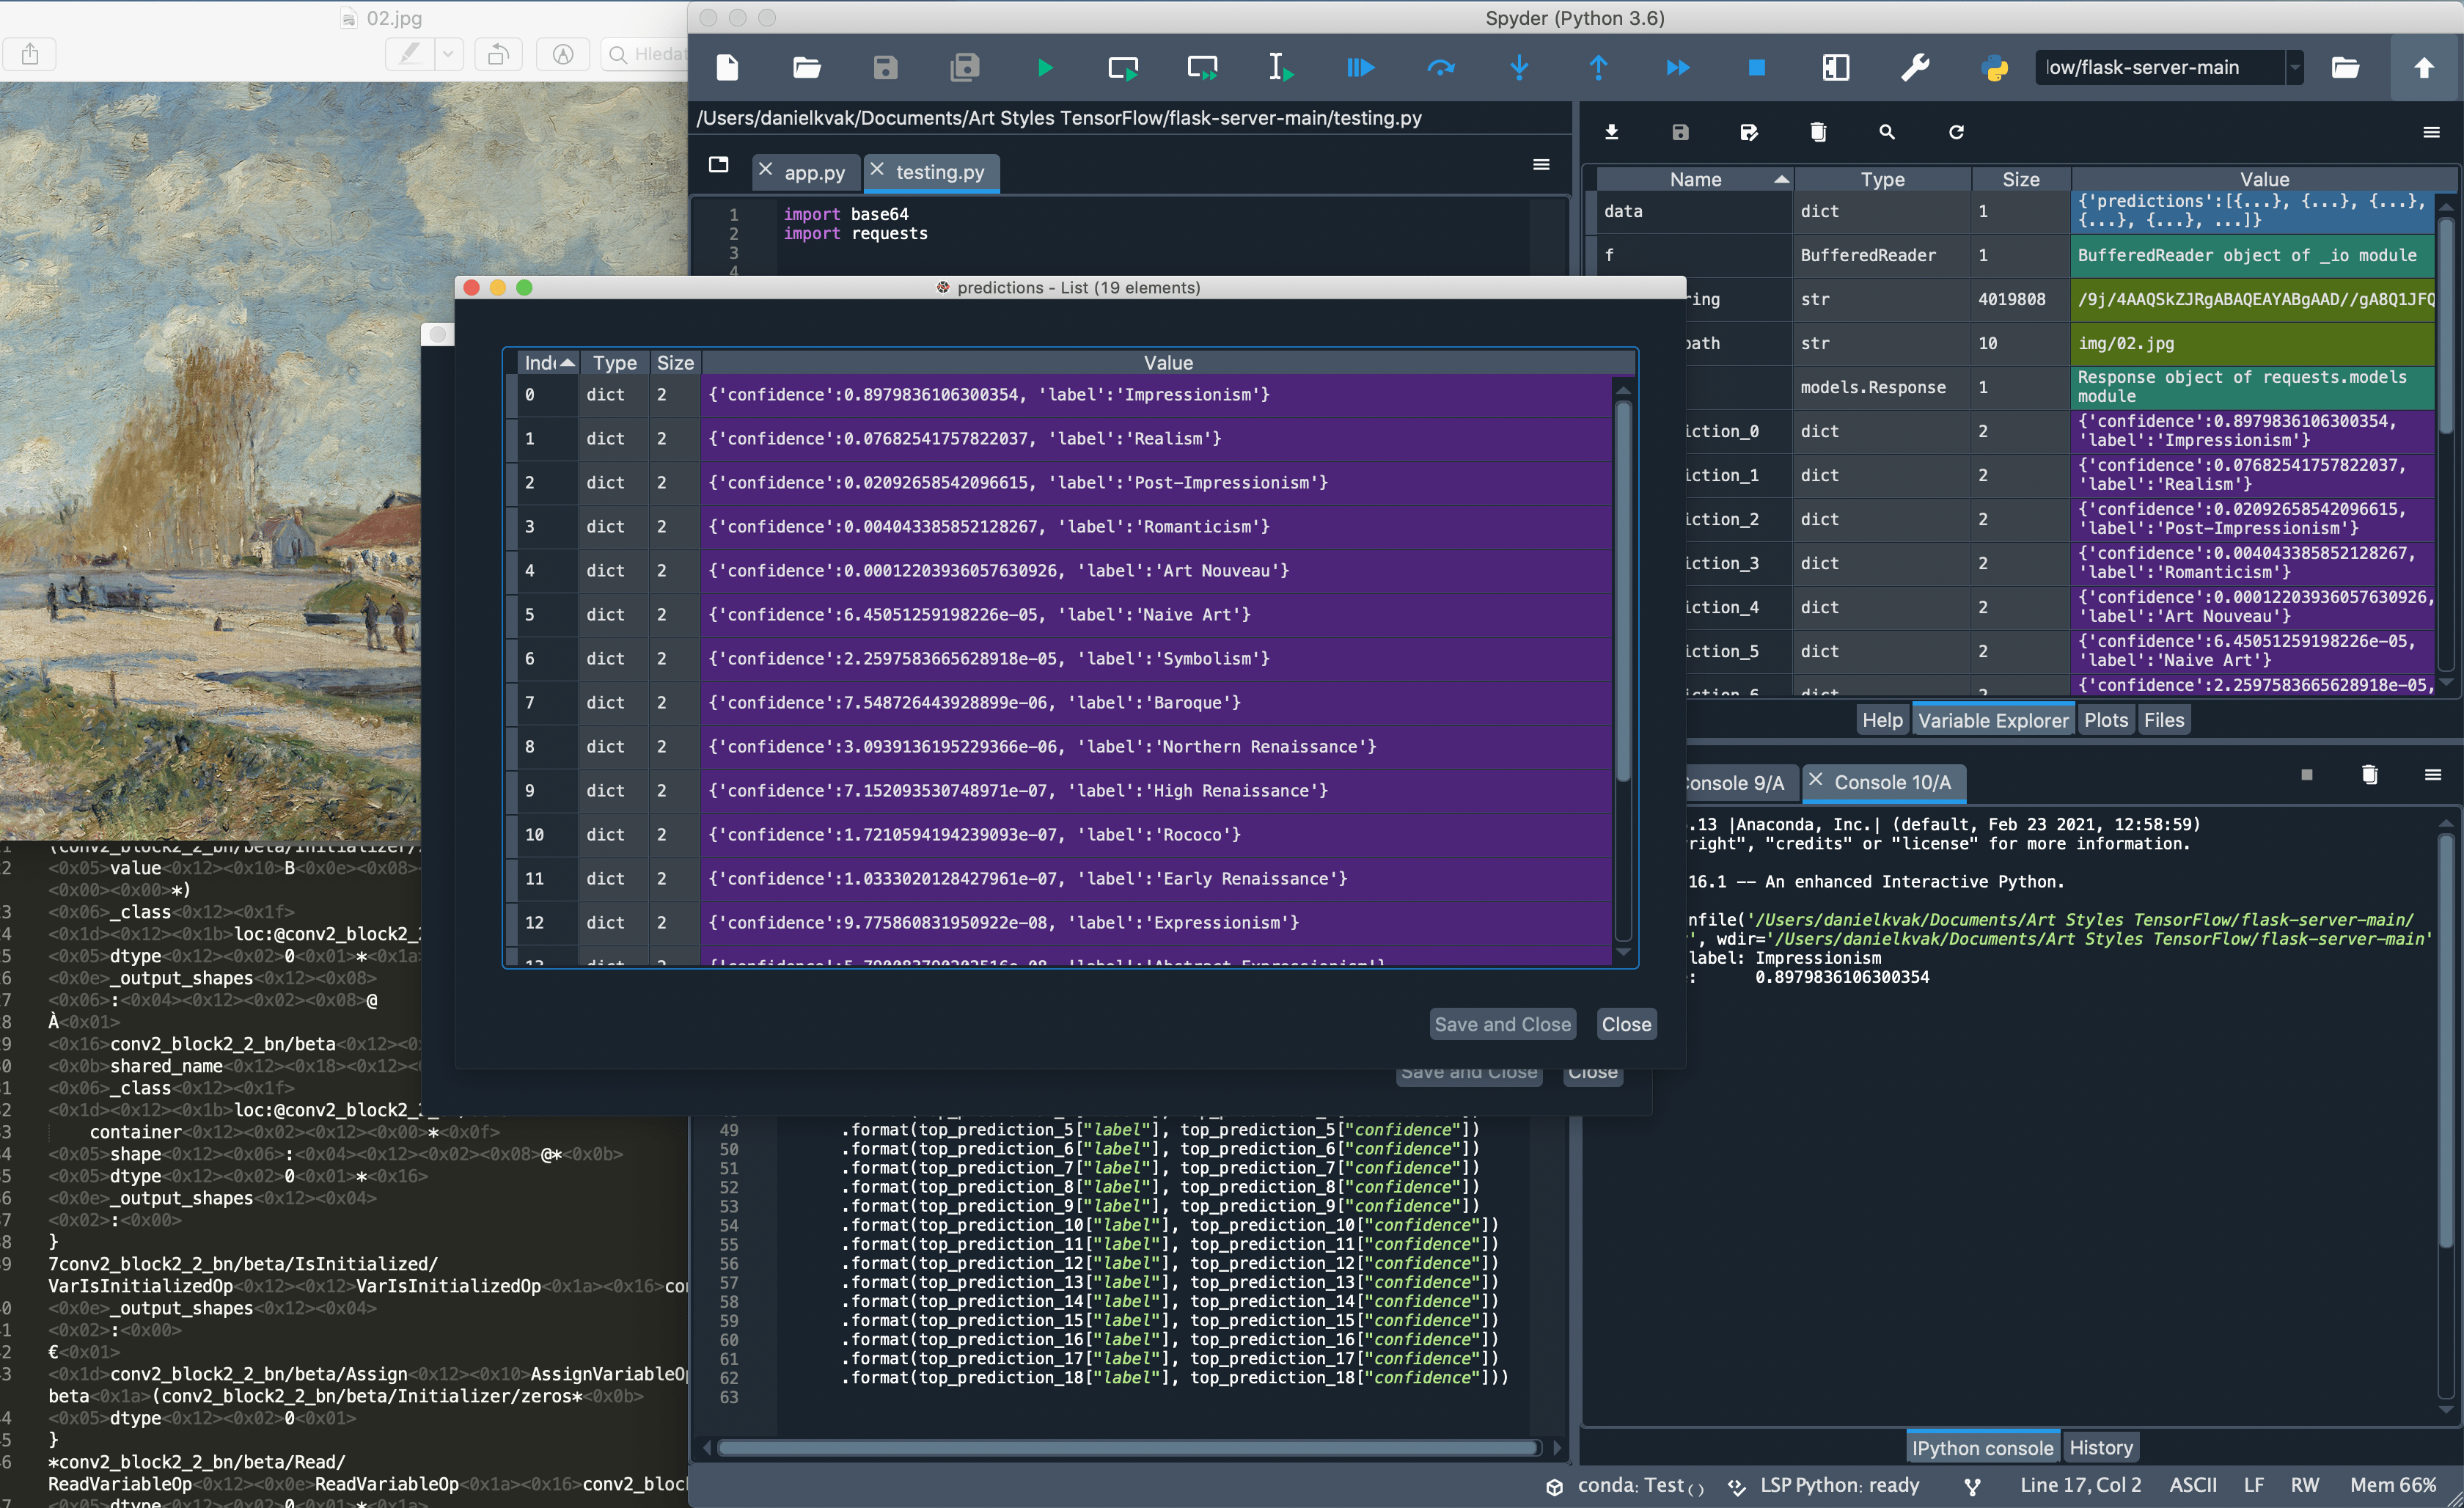Toggle sort on Index column header
2464x1508 pixels.
[548, 362]
